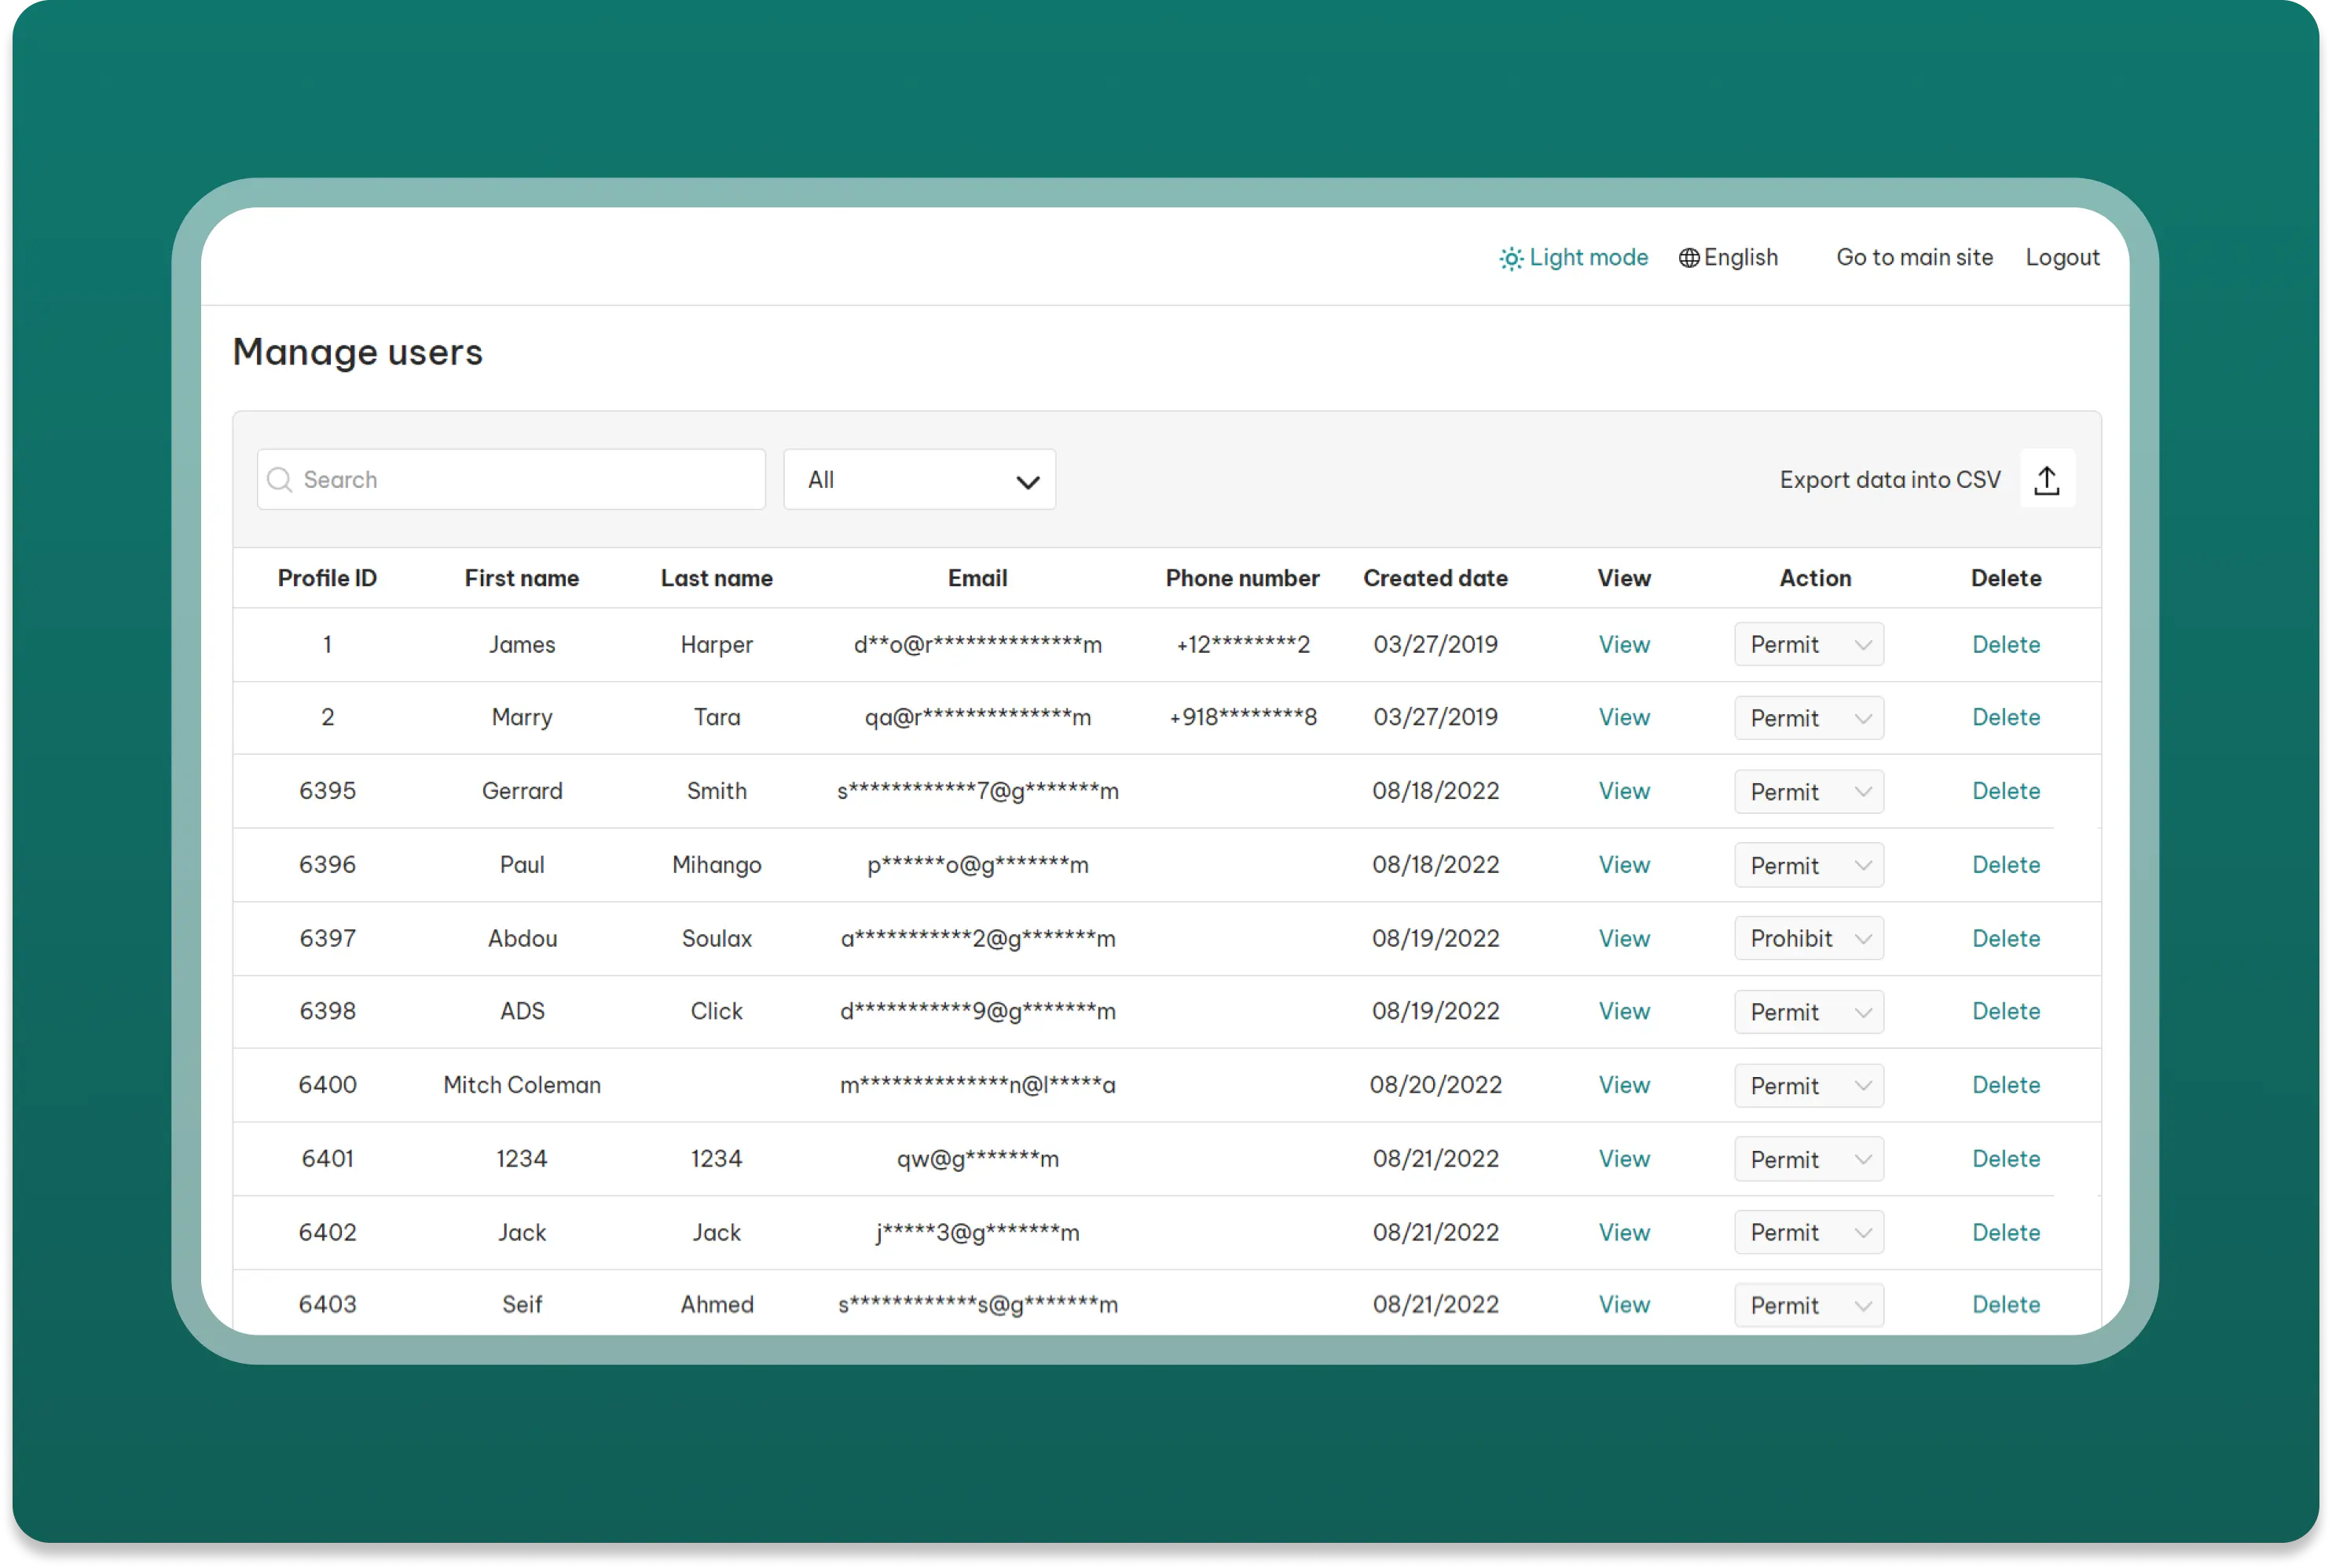The image size is (2332, 1568).
Task: Click the Profile ID column header
Action: tap(327, 578)
